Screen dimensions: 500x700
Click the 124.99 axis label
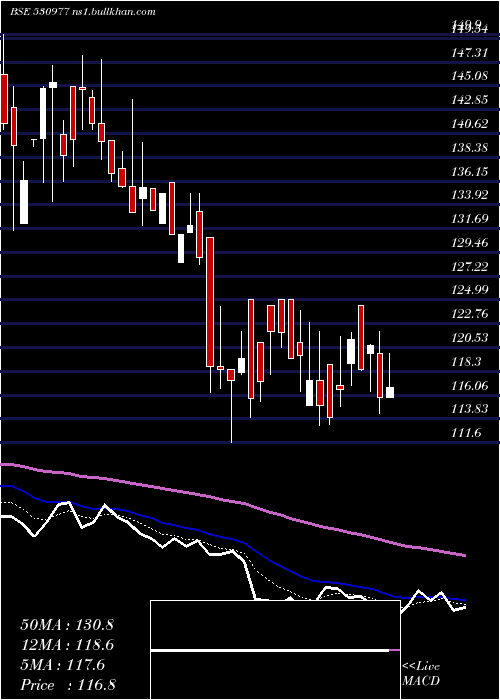coord(469,291)
